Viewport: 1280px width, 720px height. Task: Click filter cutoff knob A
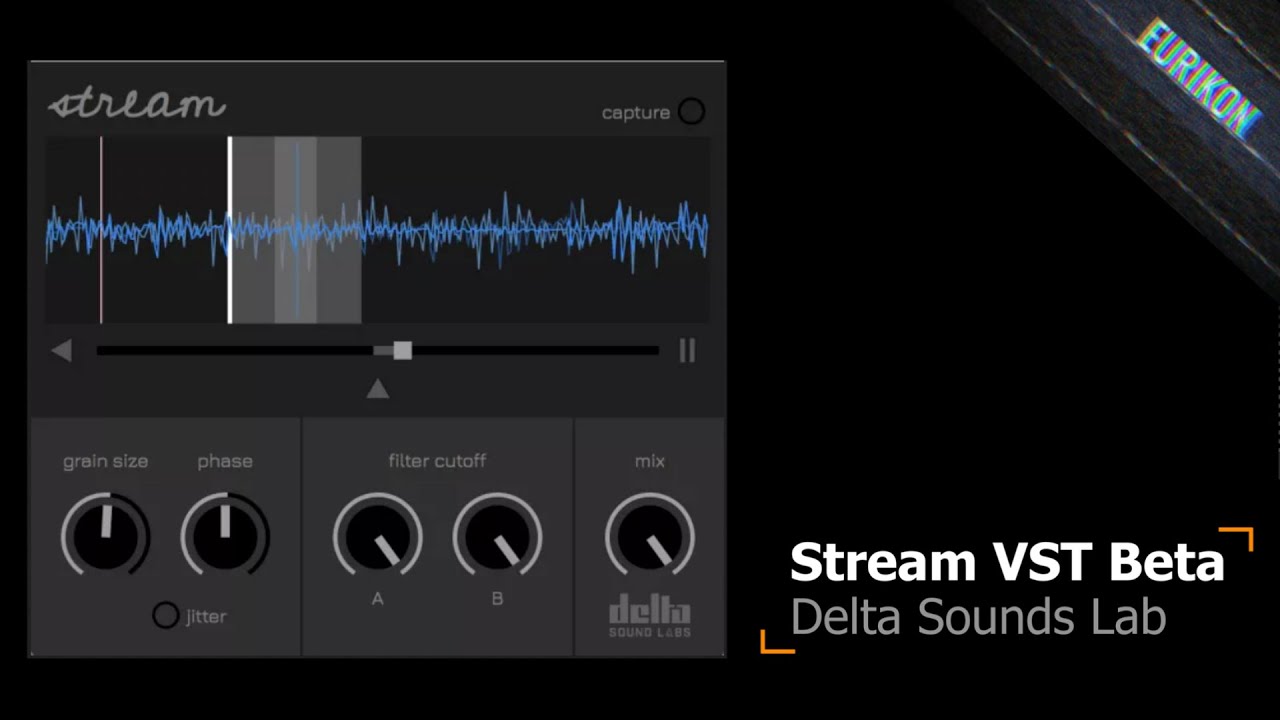point(377,536)
